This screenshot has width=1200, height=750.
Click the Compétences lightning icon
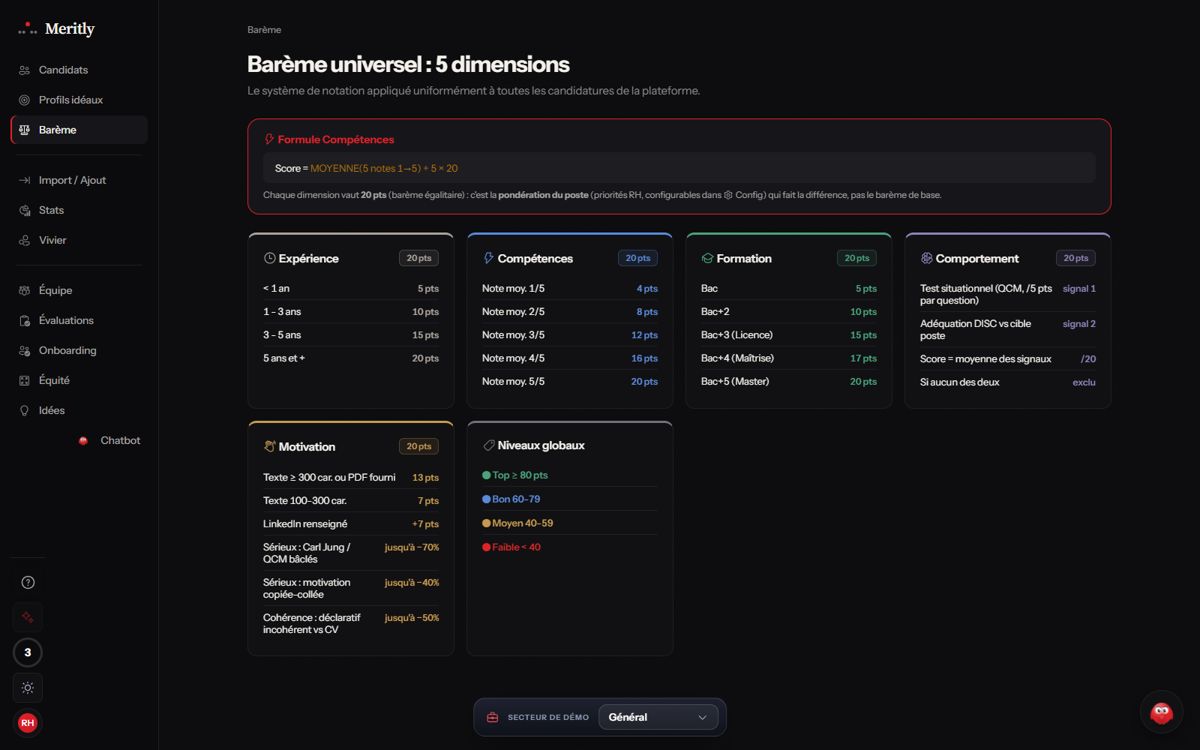[489, 258]
